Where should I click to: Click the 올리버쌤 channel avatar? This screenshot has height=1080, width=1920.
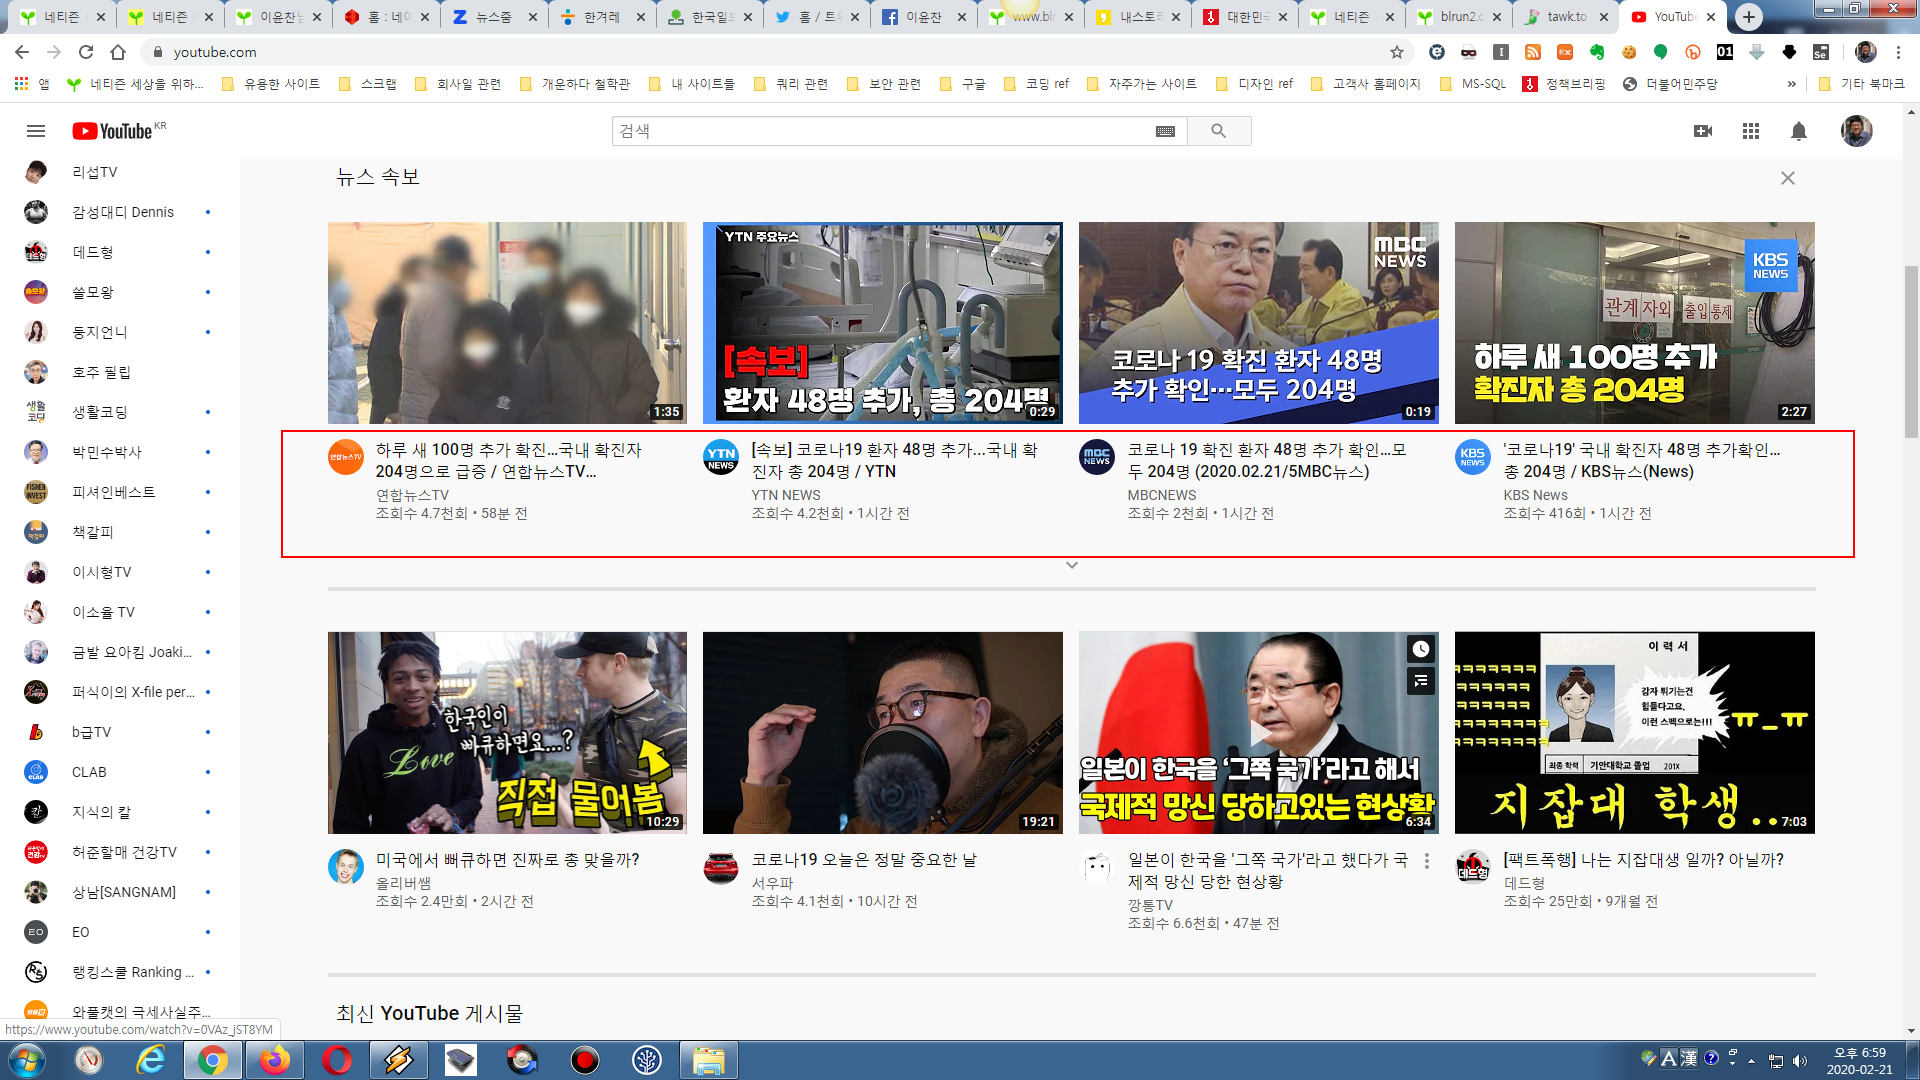tap(346, 867)
